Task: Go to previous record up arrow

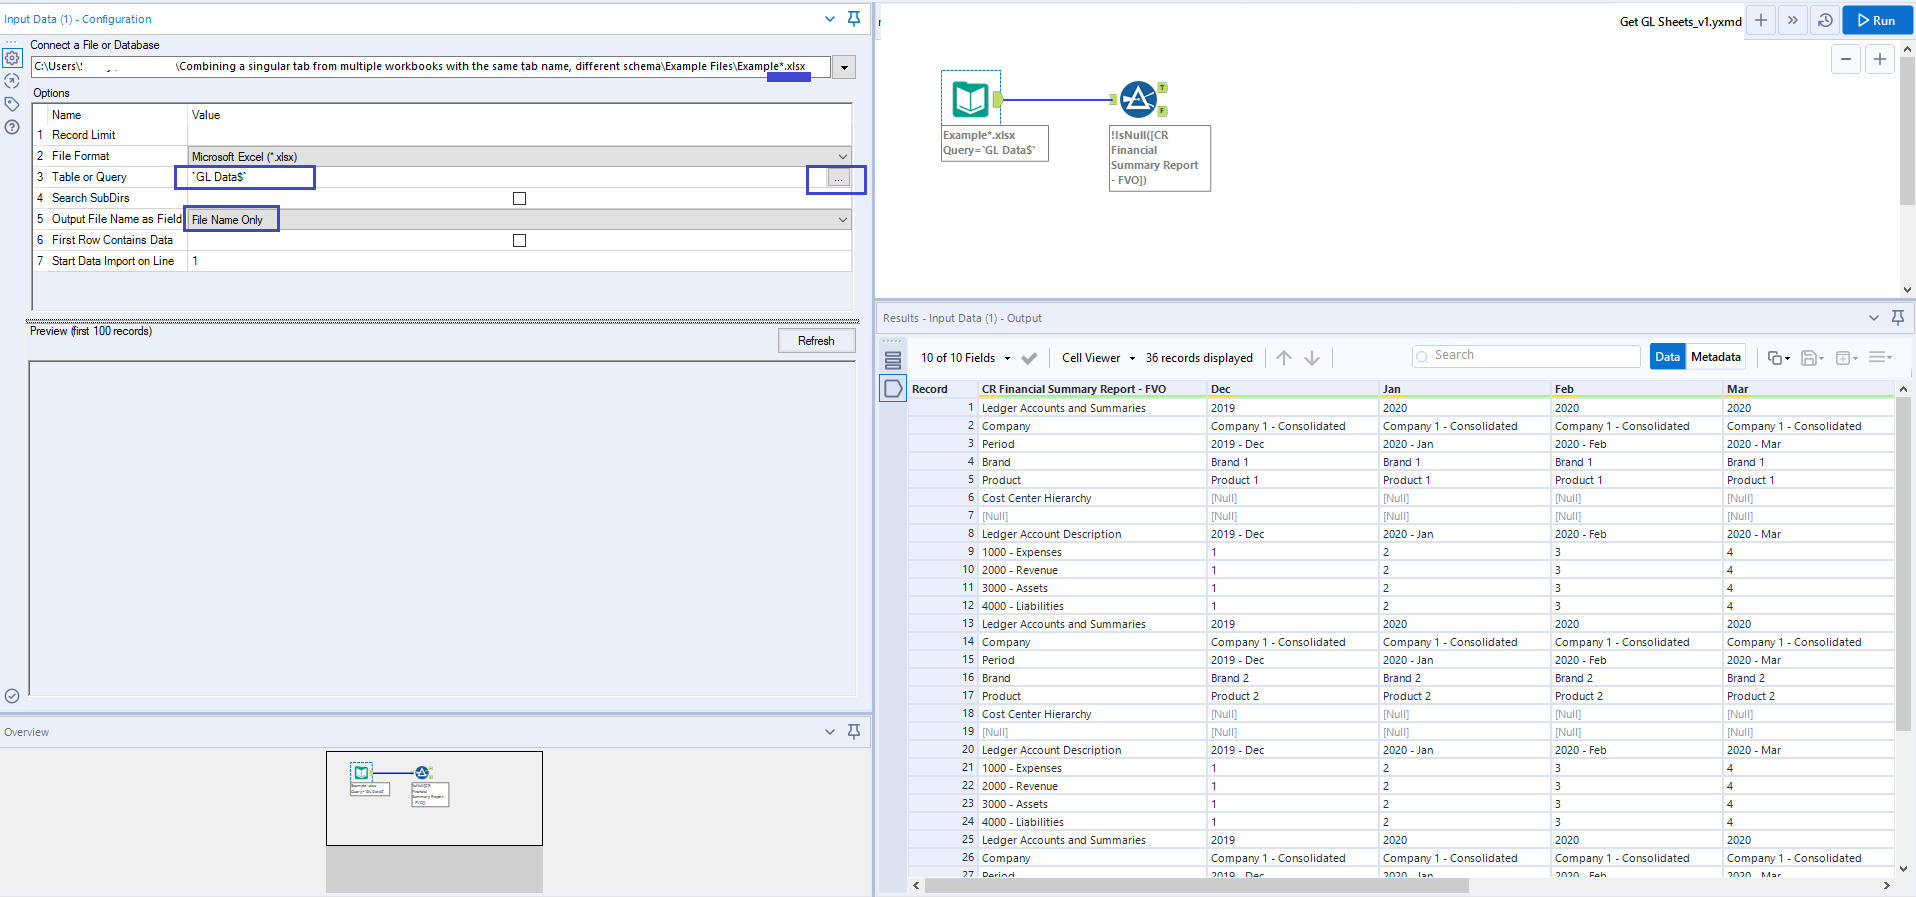Action: (x=1284, y=358)
